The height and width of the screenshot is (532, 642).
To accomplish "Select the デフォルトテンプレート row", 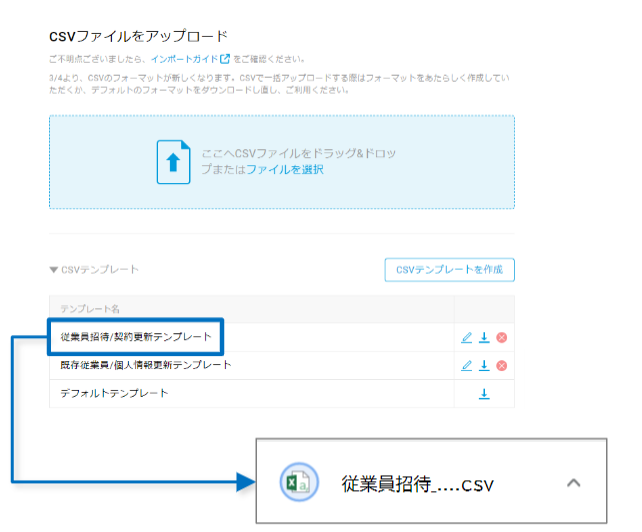I will click(282, 394).
